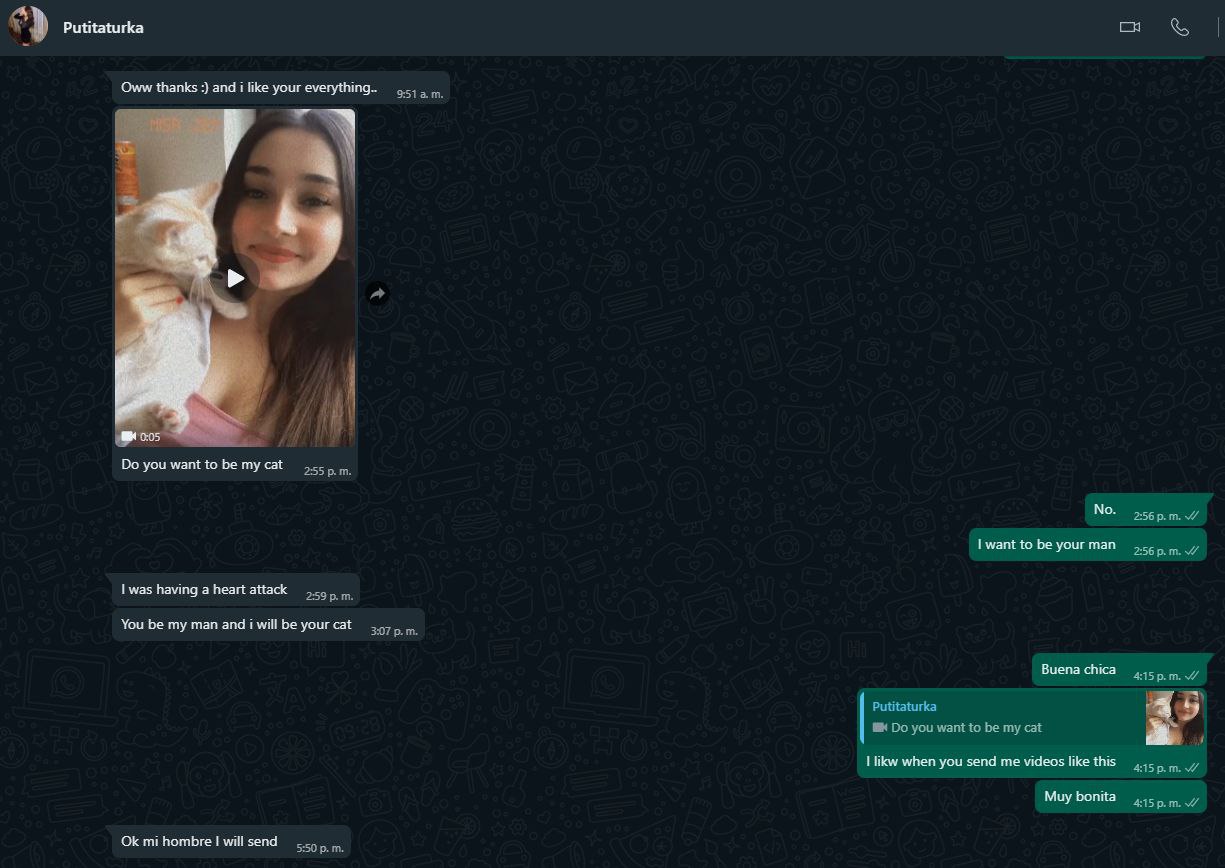Open the Putitaturka contact name in header
The width and height of the screenshot is (1225, 868).
103,28
